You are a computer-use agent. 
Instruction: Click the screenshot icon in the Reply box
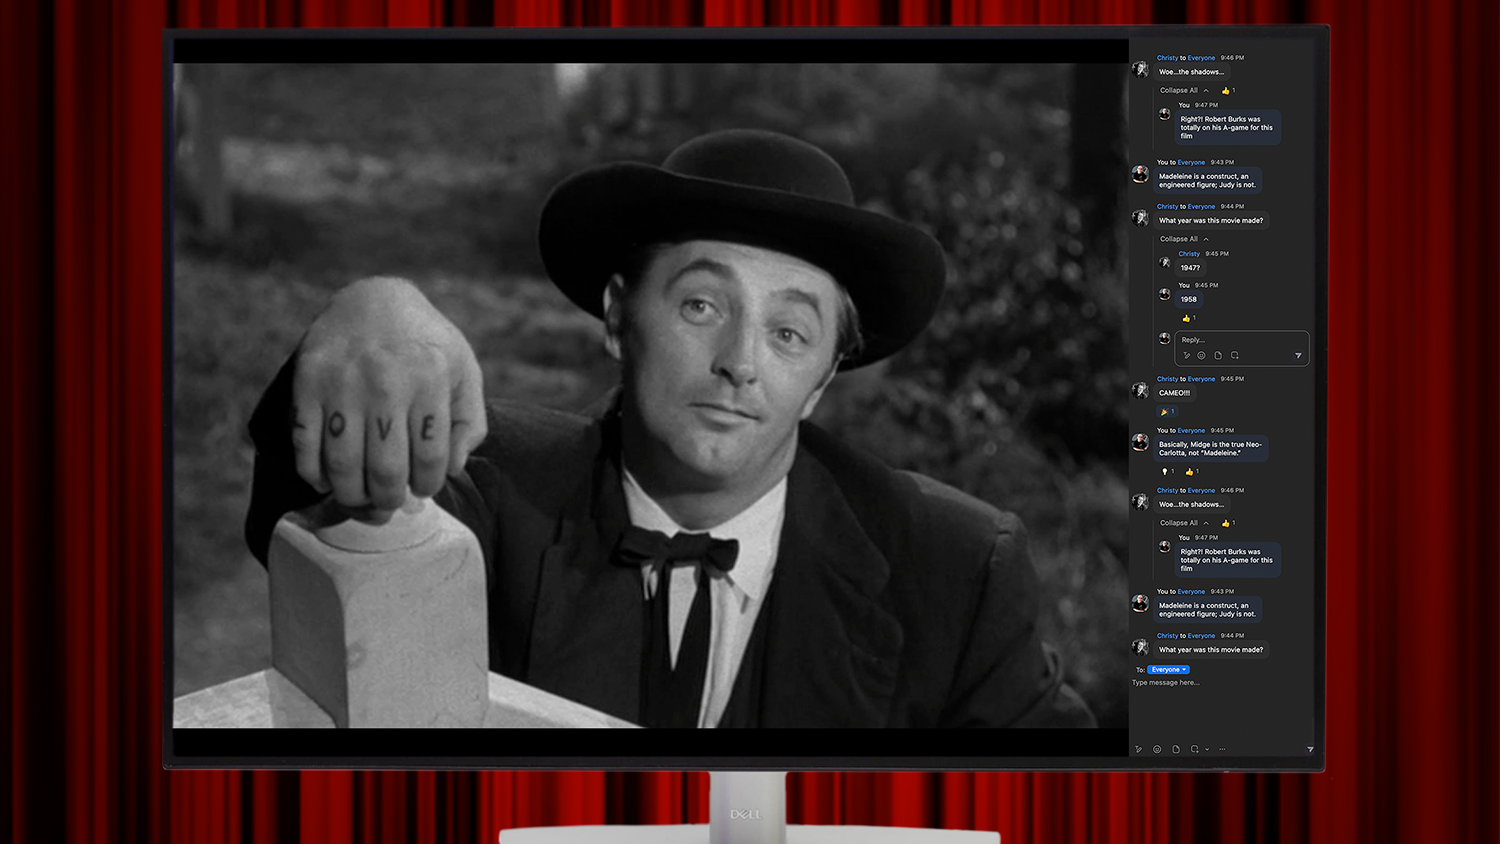point(1235,355)
